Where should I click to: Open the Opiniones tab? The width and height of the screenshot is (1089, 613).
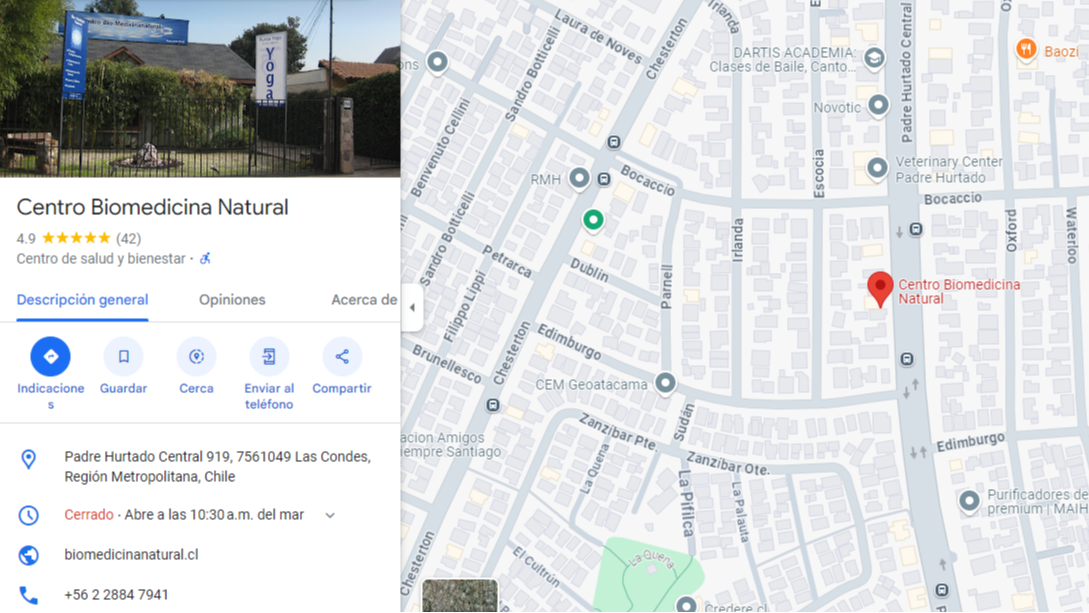[232, 300]
